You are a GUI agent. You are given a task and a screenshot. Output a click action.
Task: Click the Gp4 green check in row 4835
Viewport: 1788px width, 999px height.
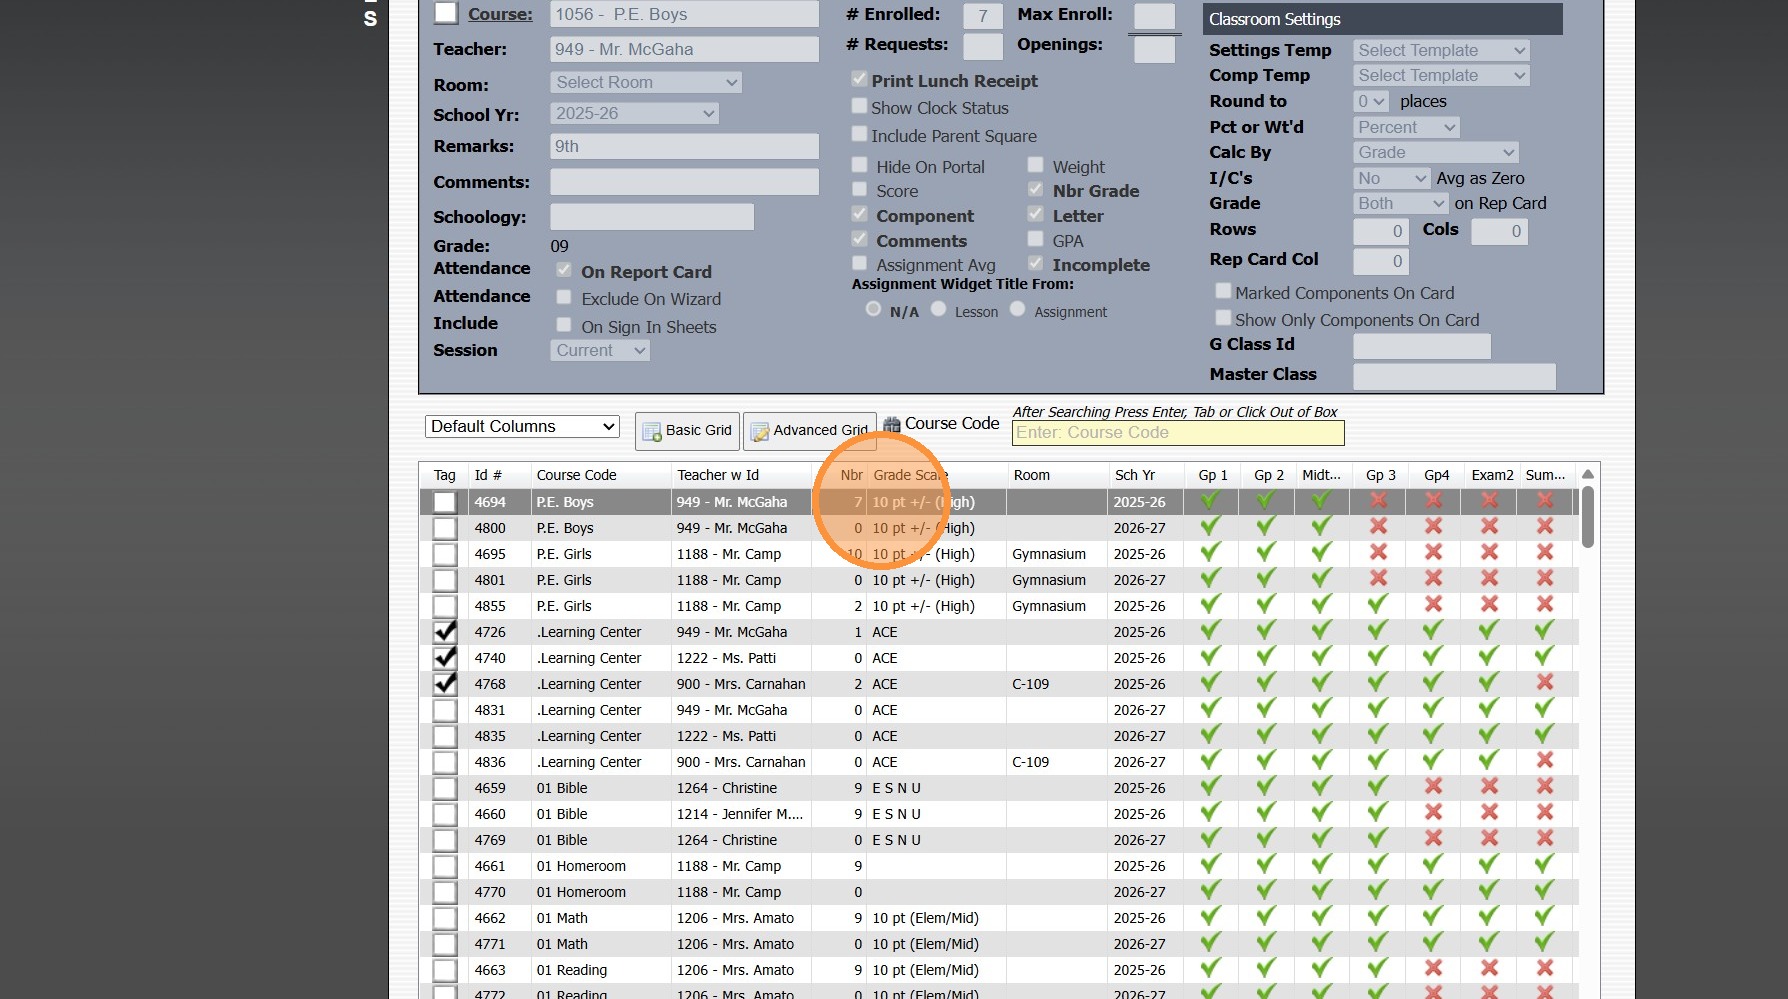click(1433, 734)
